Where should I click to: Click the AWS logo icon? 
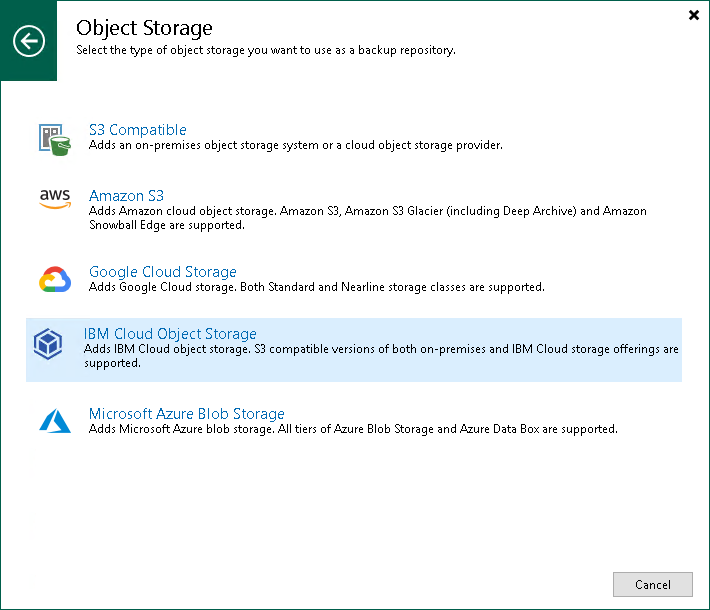(53, 200)
